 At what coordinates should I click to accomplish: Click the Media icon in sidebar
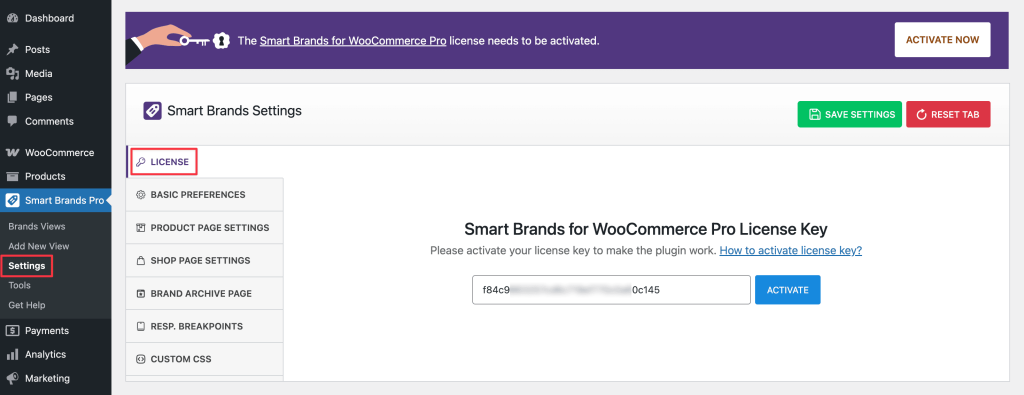point(12,74)
